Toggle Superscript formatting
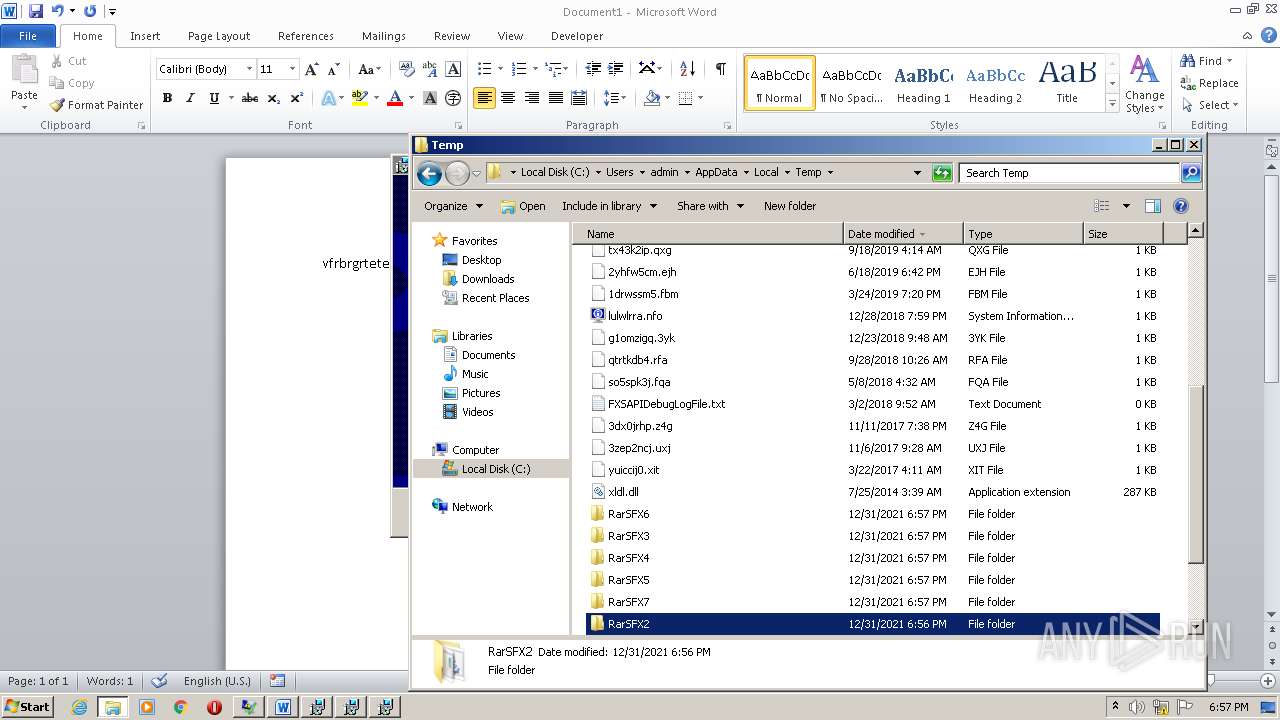 297,98
